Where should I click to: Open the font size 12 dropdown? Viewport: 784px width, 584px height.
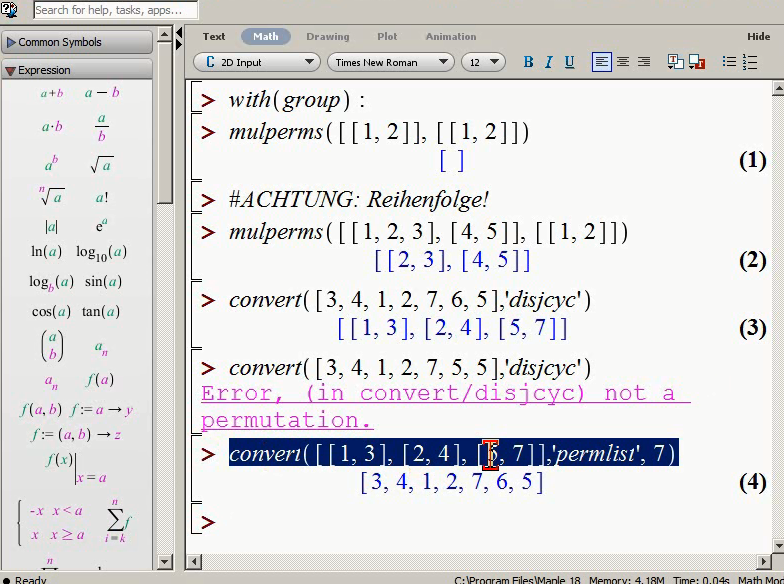483,62
